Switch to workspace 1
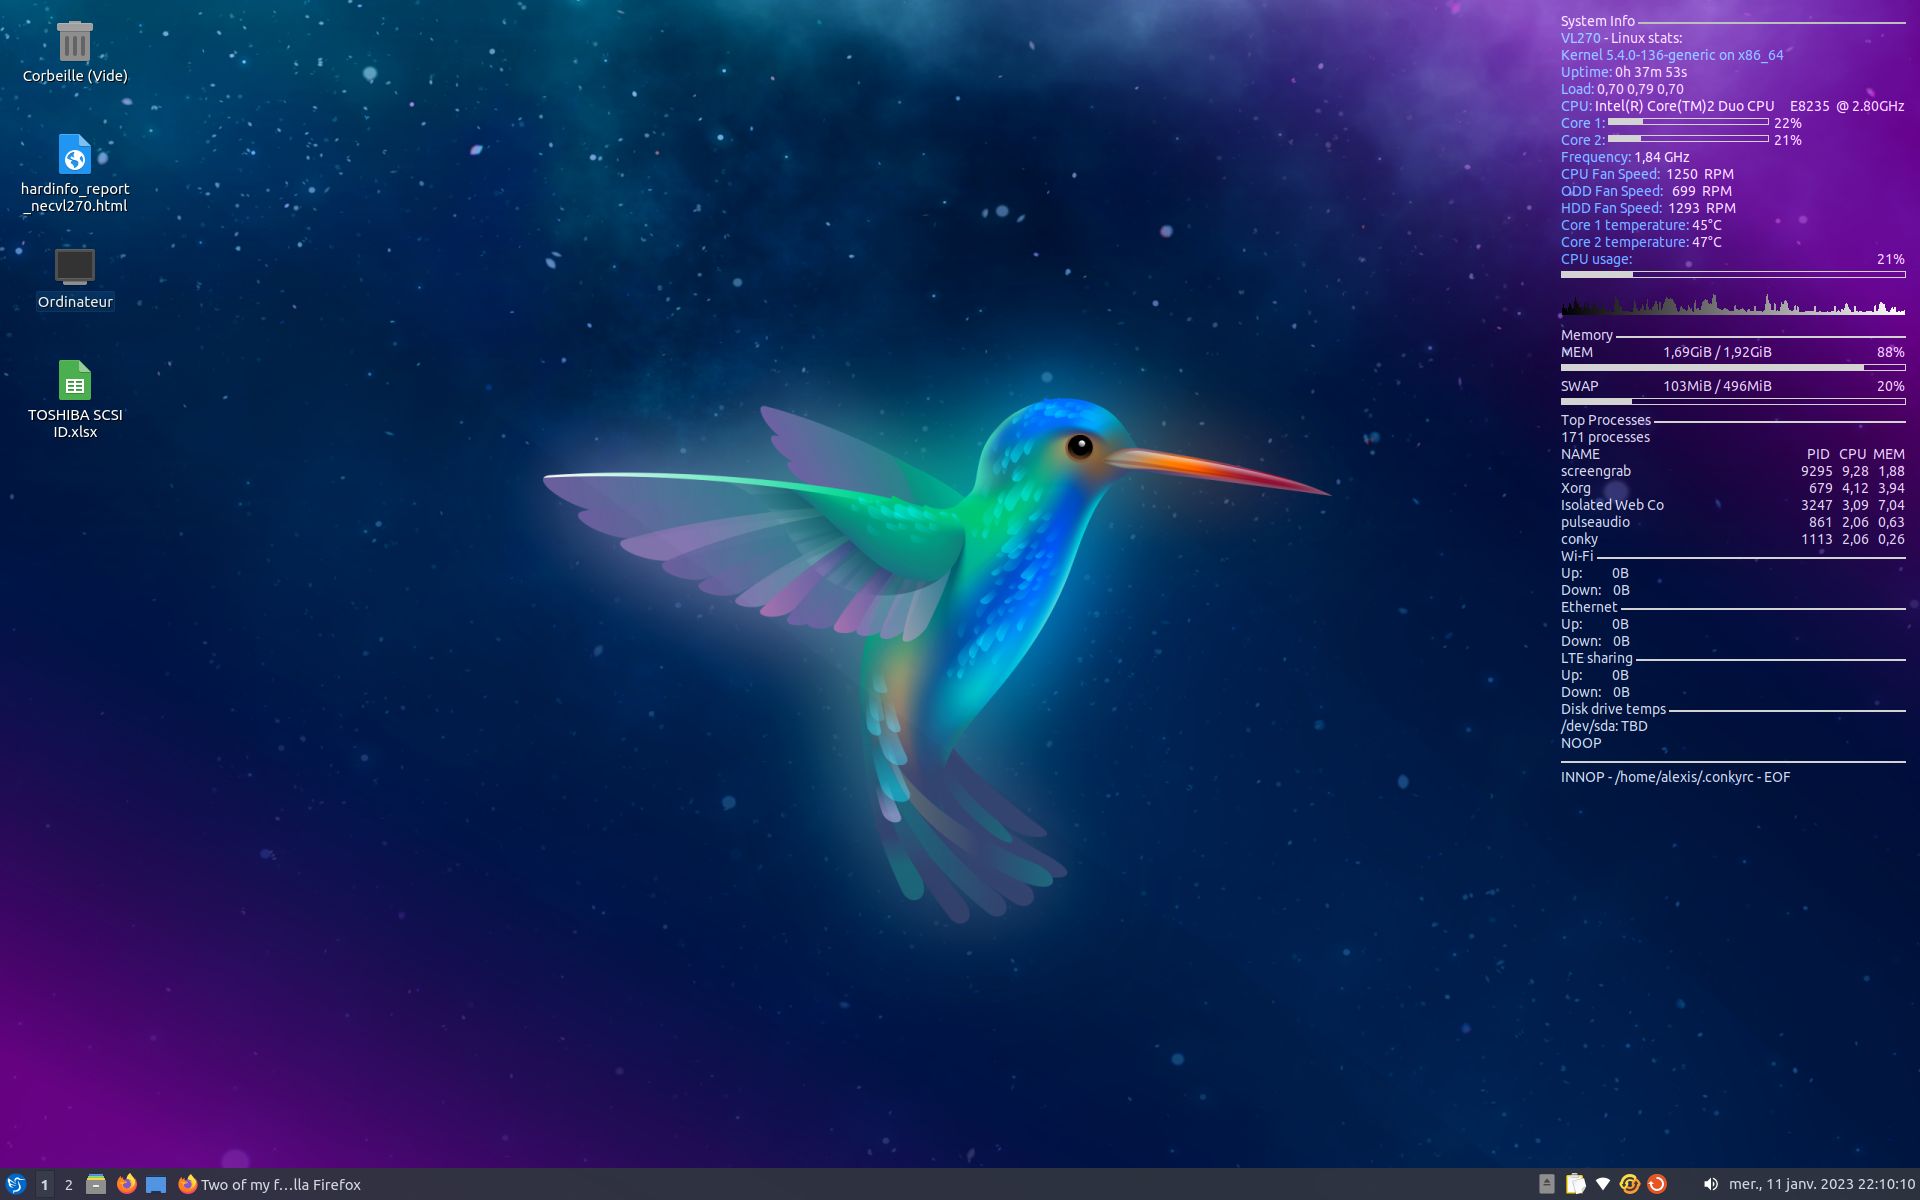 [x=44, y=1184]
